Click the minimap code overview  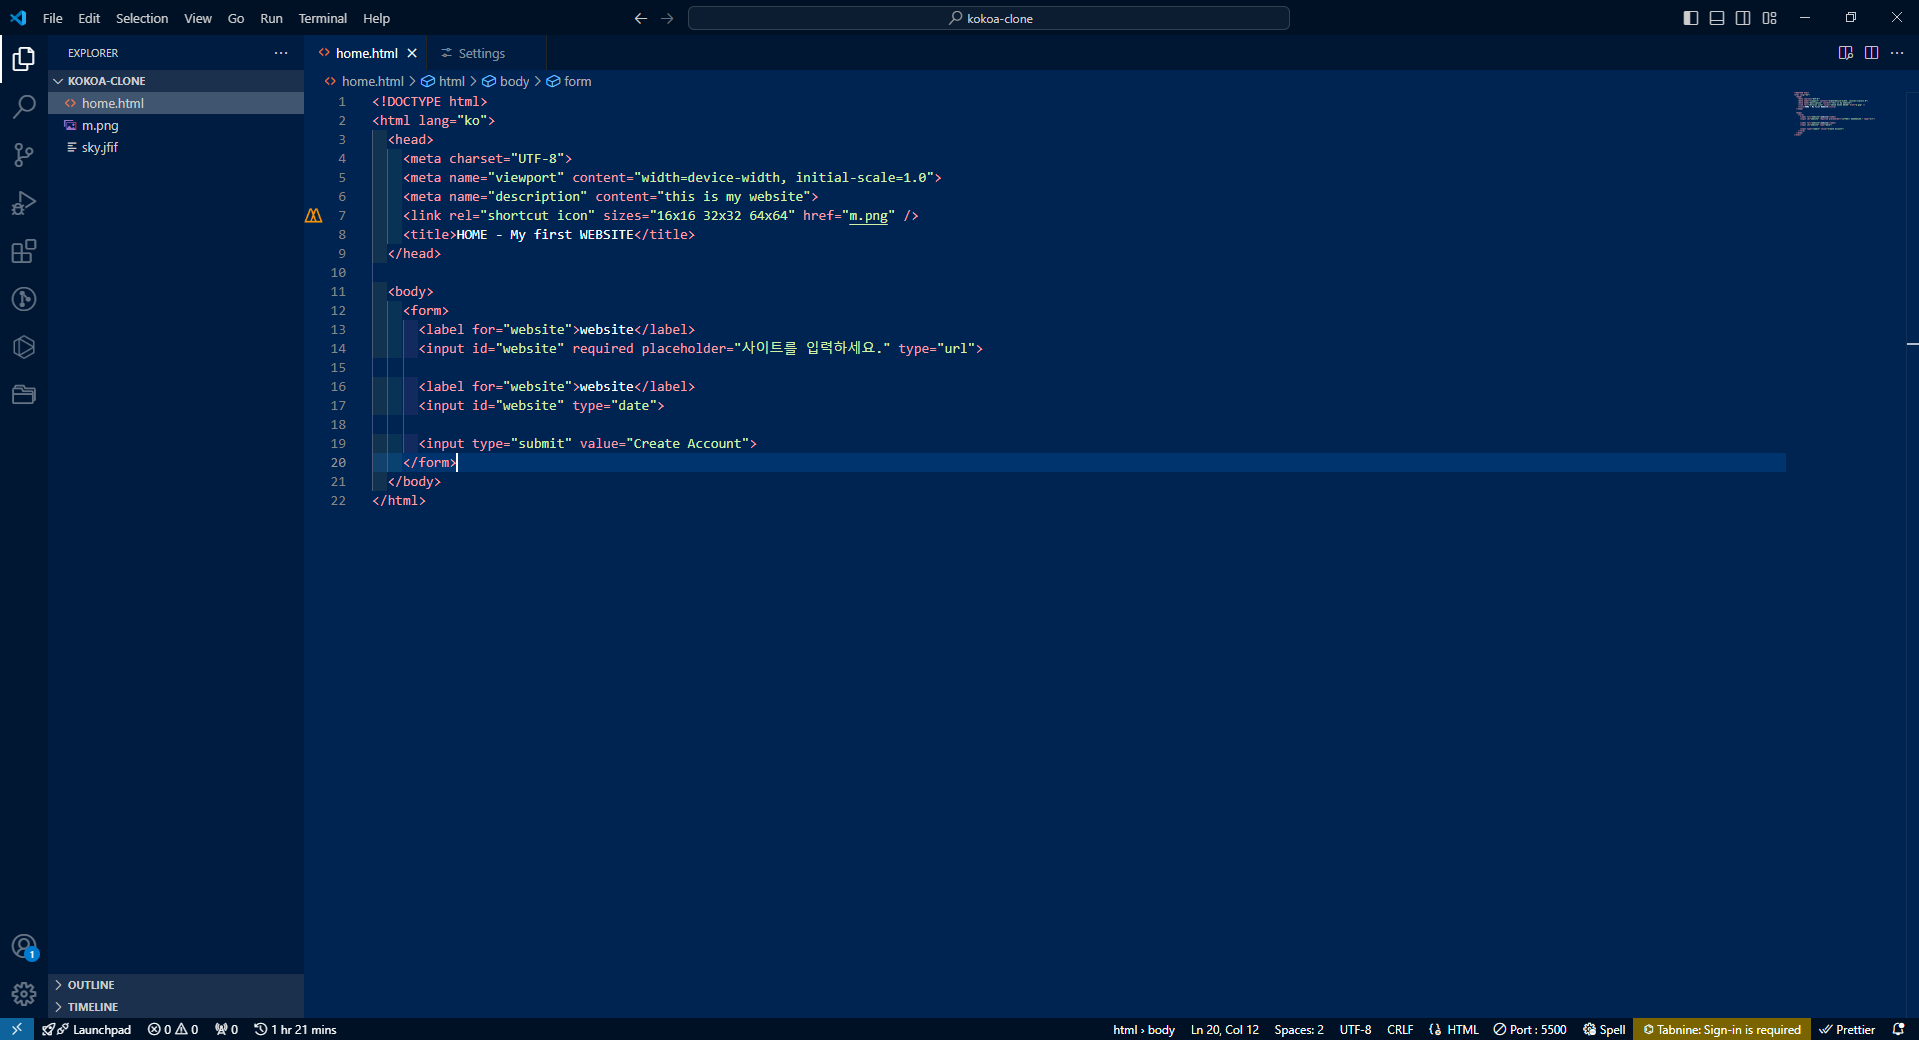point(1834,113)
